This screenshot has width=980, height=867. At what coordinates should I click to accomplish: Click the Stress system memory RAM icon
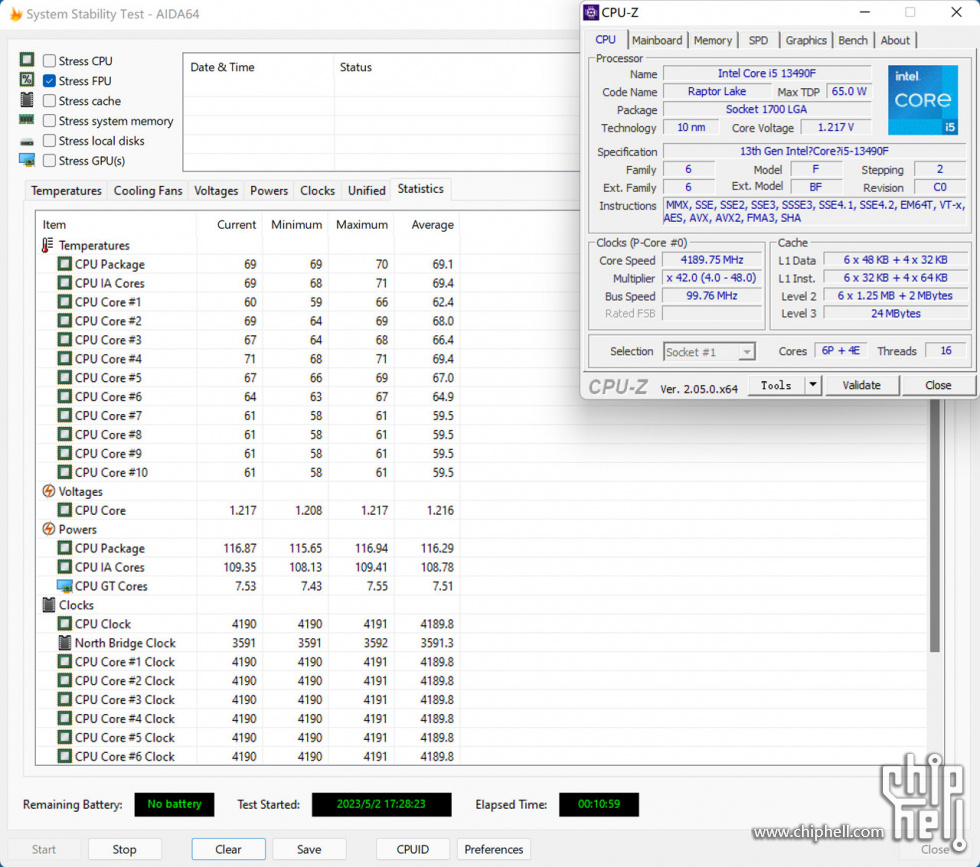click(x=27, y=120)
